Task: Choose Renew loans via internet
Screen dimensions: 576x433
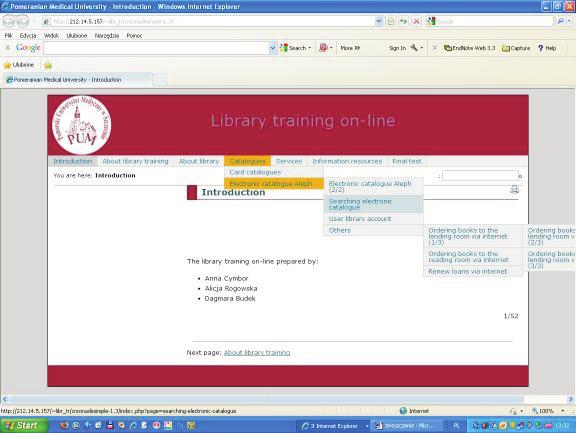Action: 472,271
